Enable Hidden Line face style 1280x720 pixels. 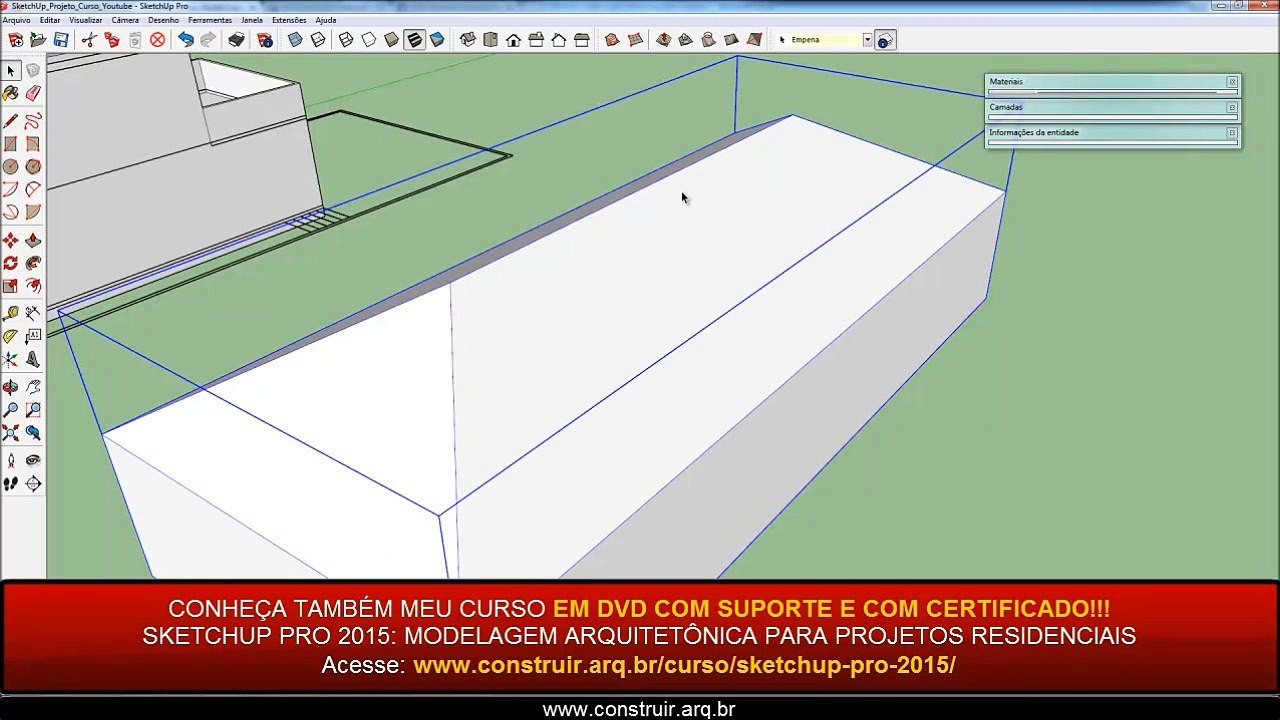click(369, 40)
